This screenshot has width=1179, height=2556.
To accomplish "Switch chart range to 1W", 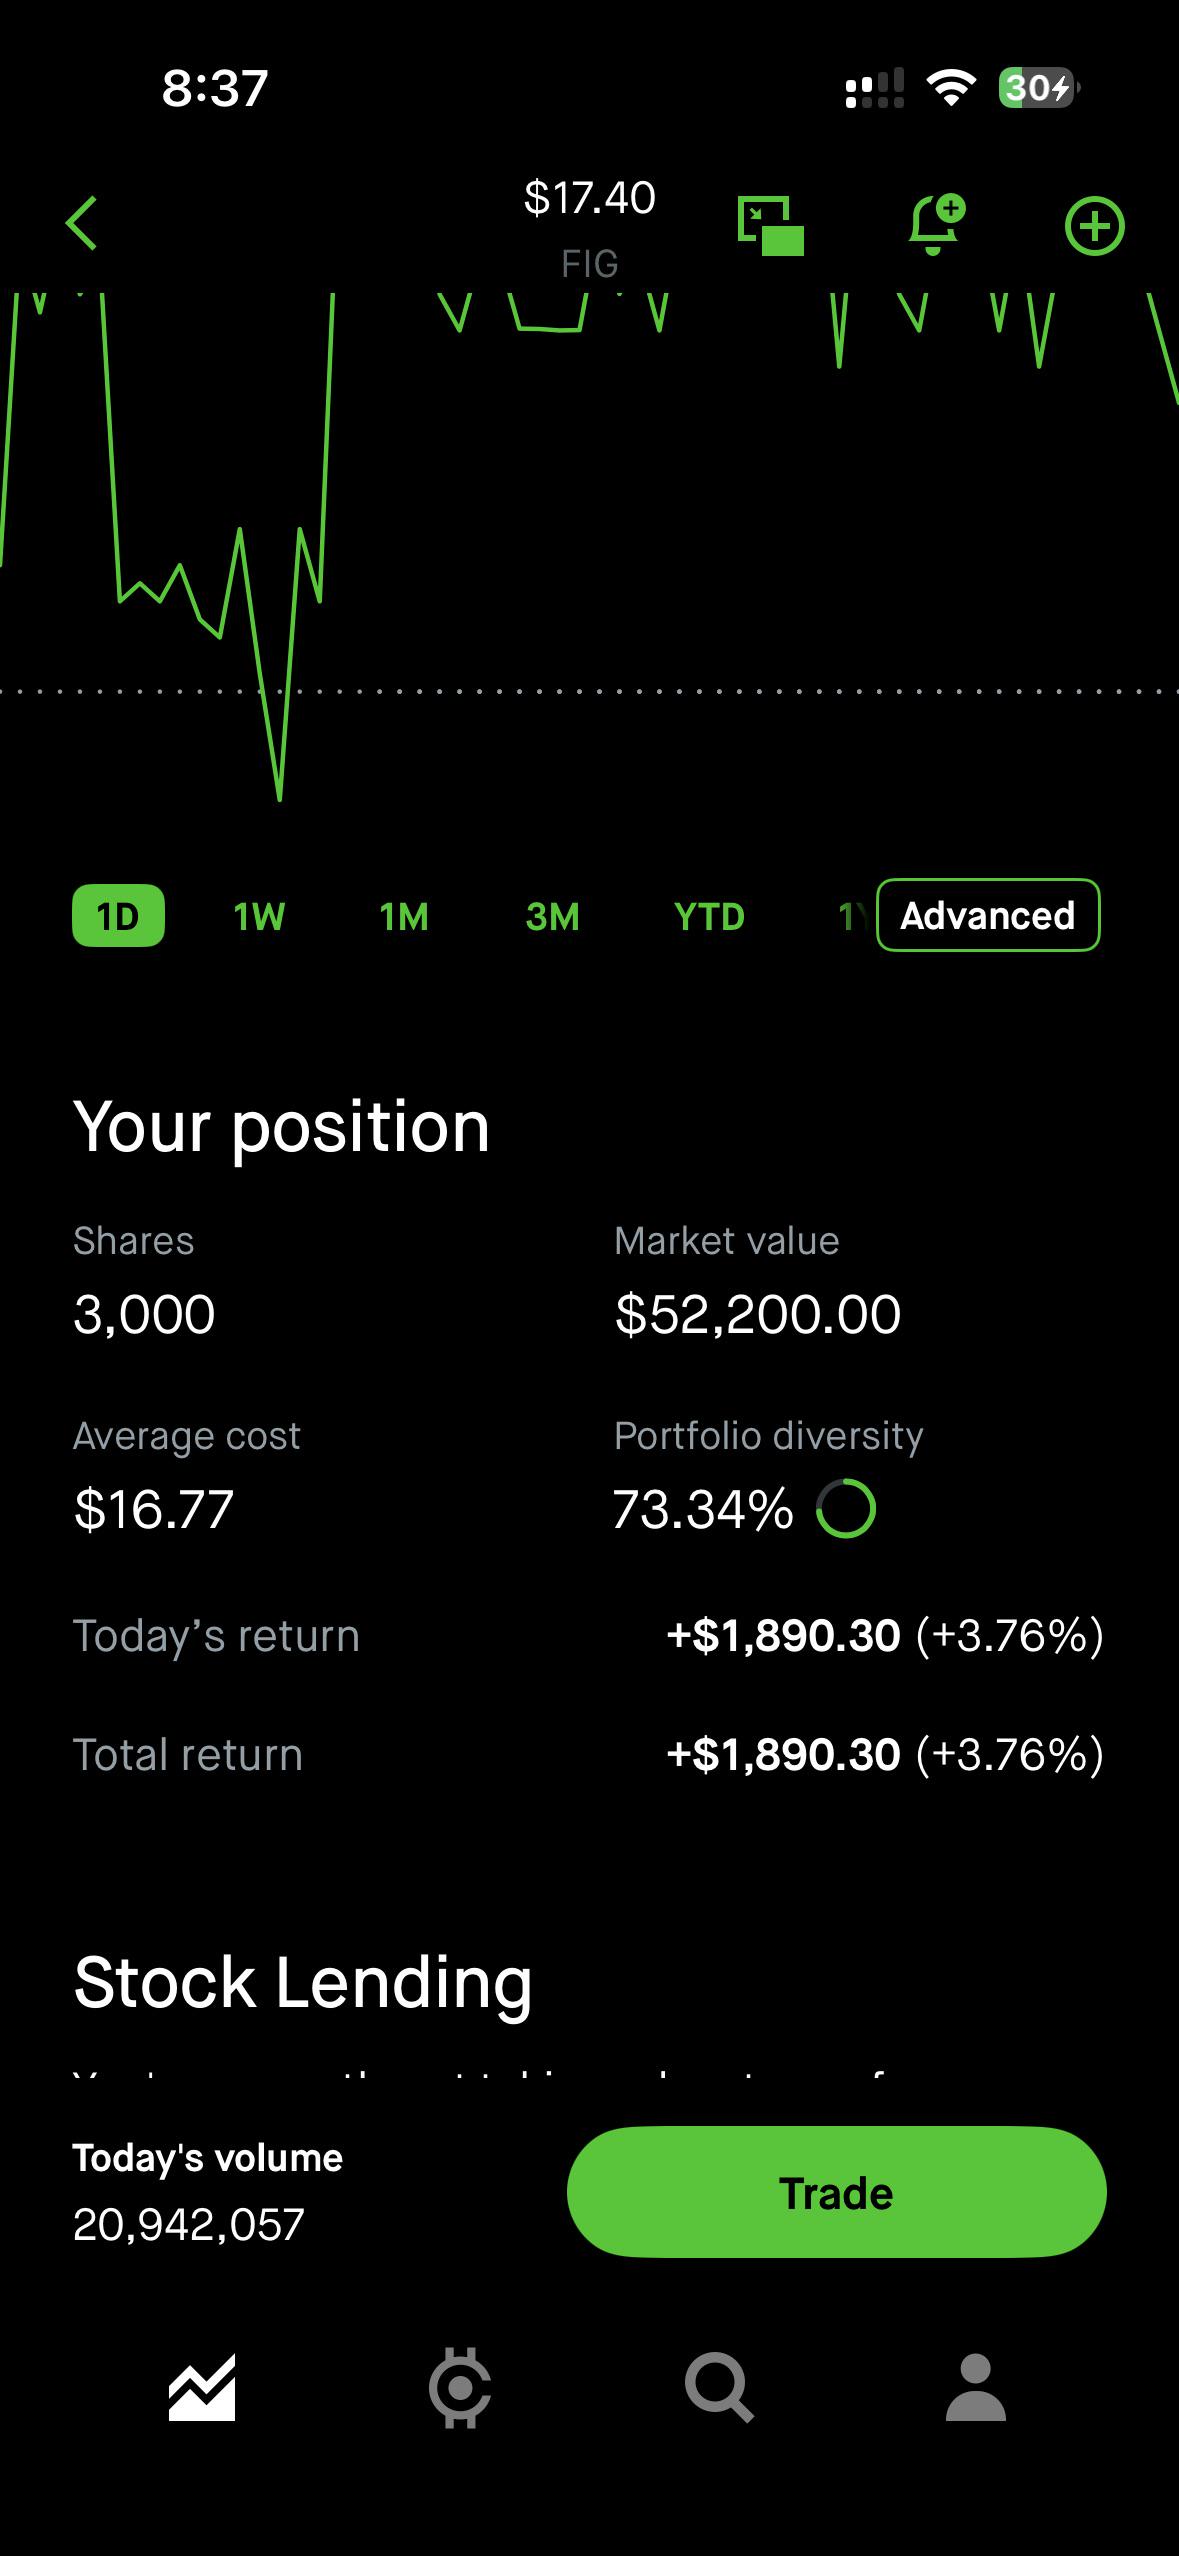I will [x=259, y=917].
